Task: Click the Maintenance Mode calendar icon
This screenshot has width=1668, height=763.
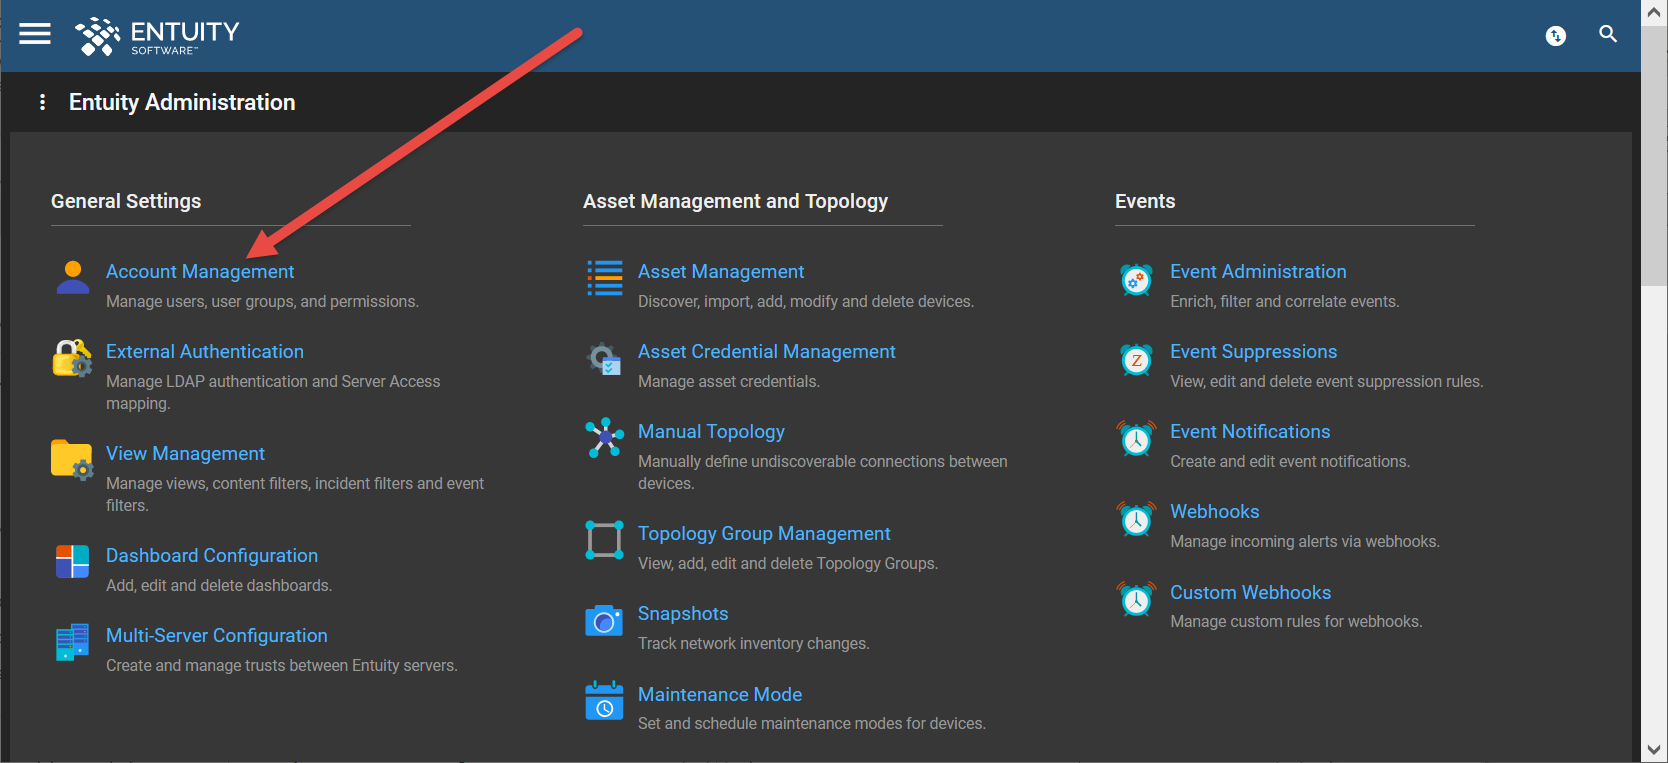Action: pos(604,700)
